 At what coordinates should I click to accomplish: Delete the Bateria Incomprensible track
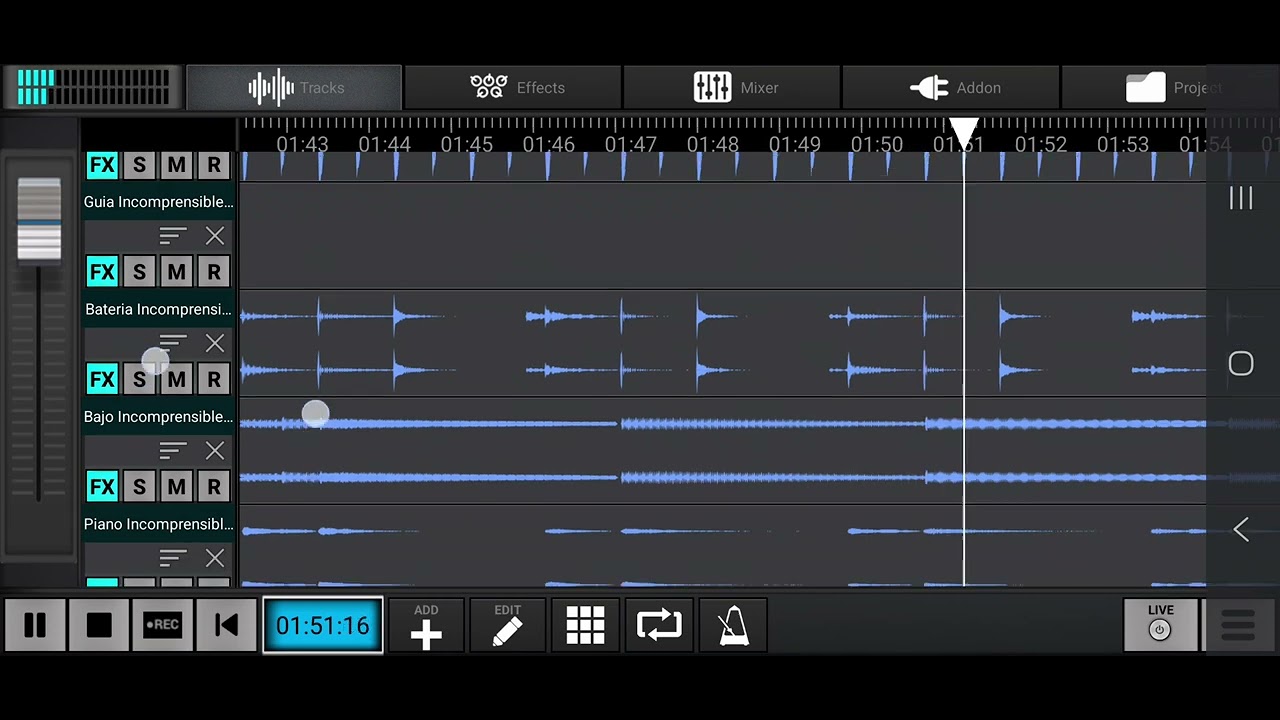click(x=215, y=343)
